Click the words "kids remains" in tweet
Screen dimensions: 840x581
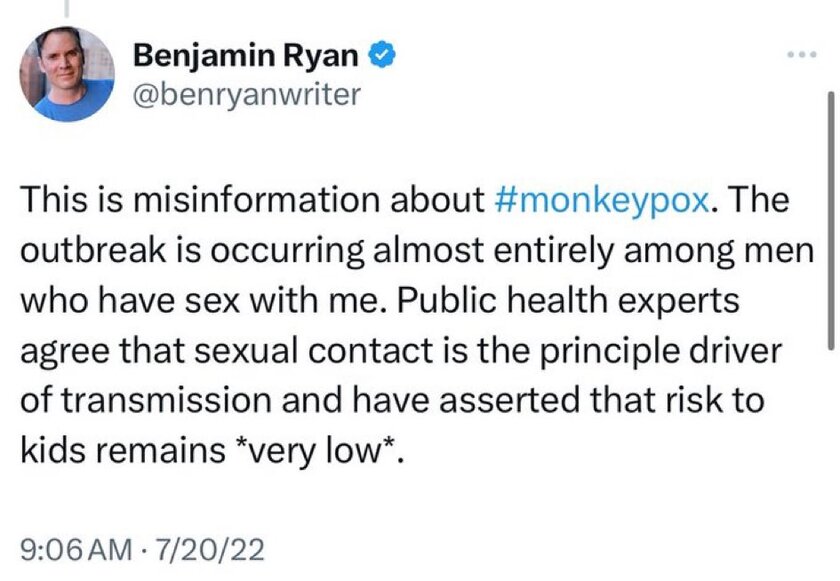[123, 450]
